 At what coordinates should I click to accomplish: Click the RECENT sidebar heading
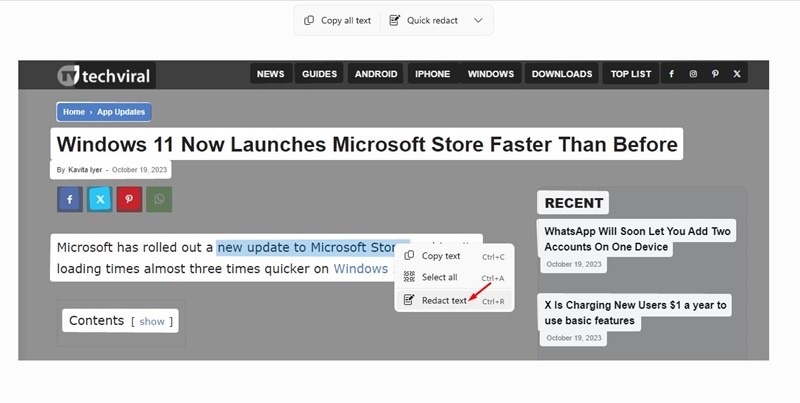pos(573,203)
